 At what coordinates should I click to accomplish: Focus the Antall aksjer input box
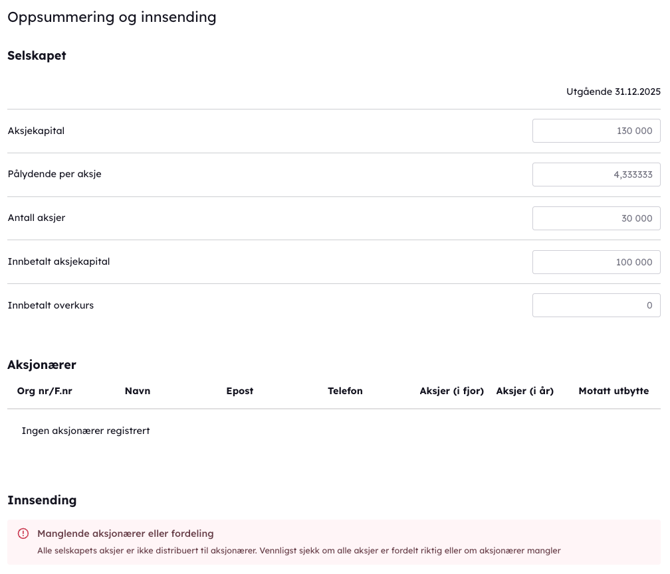(x=596, y=218)
